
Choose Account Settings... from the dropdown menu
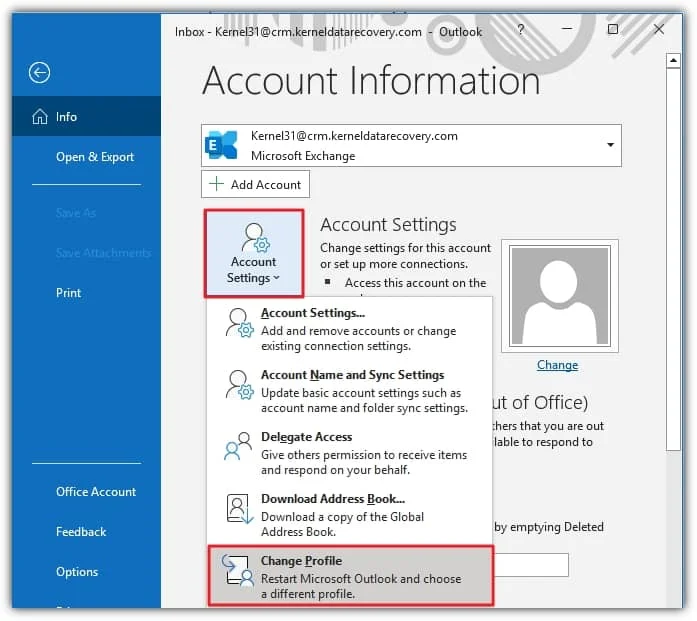350,329
